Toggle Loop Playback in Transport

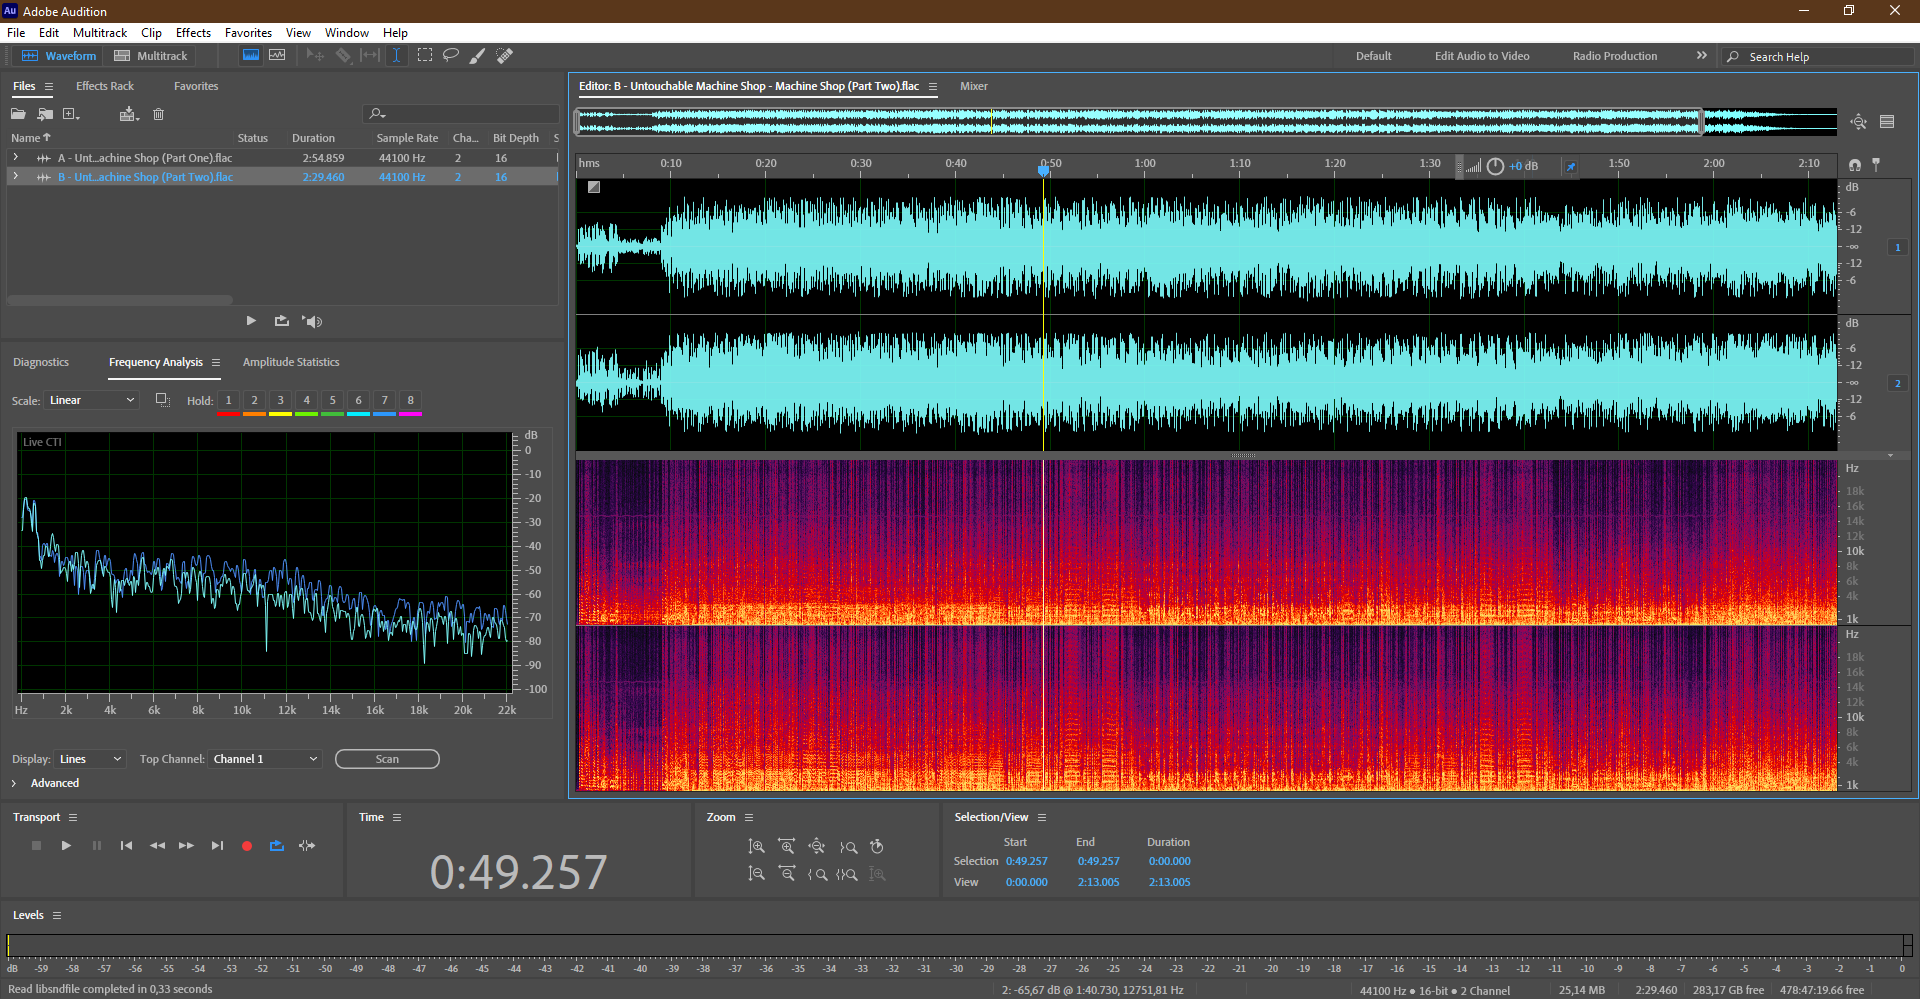pyautogui.click(x=277, y=846)
